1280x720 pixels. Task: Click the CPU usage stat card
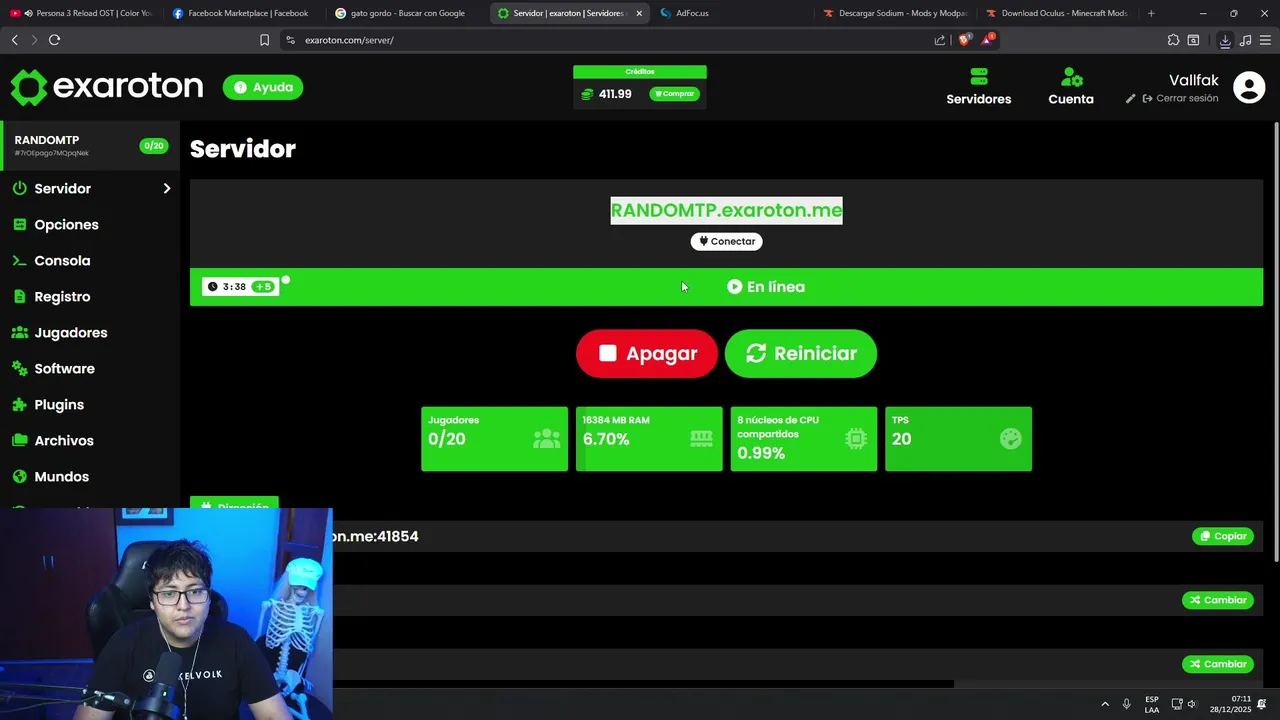804,438
